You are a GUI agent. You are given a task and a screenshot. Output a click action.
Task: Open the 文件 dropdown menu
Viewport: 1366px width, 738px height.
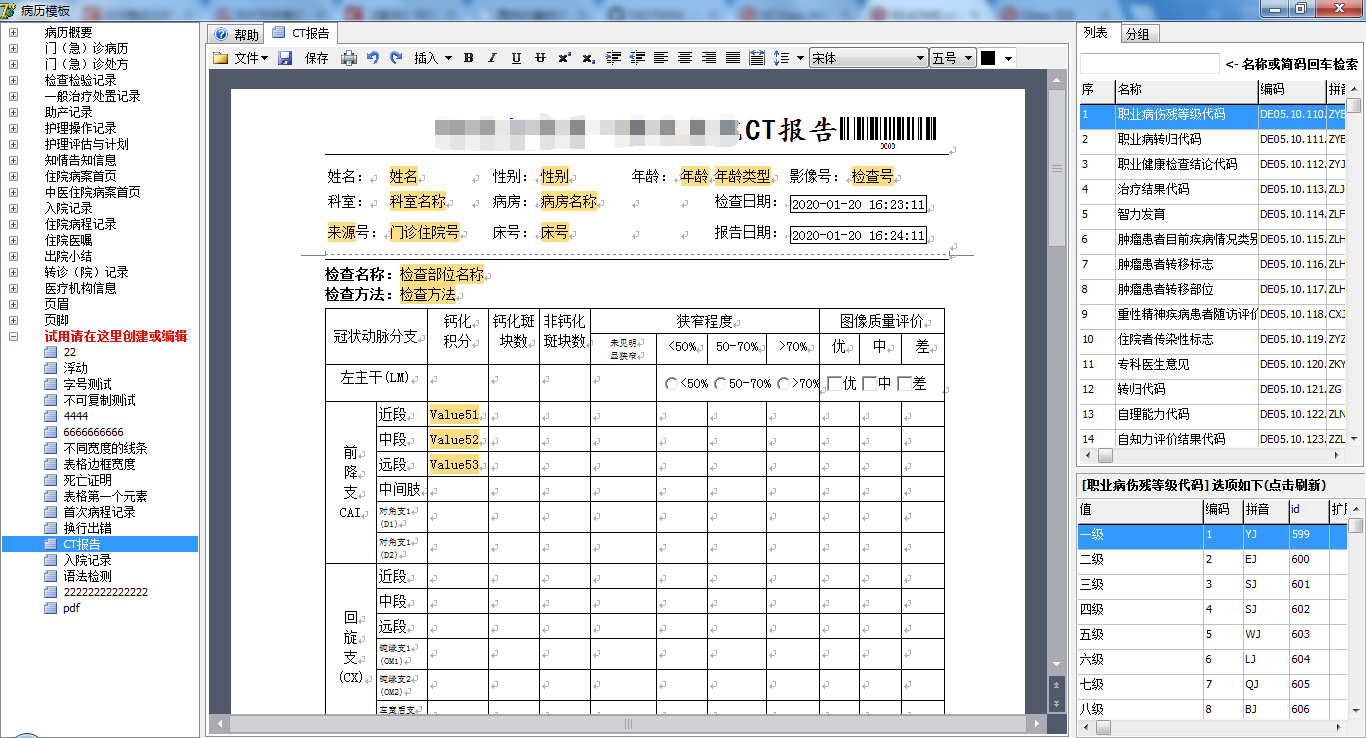pos(251,58)
